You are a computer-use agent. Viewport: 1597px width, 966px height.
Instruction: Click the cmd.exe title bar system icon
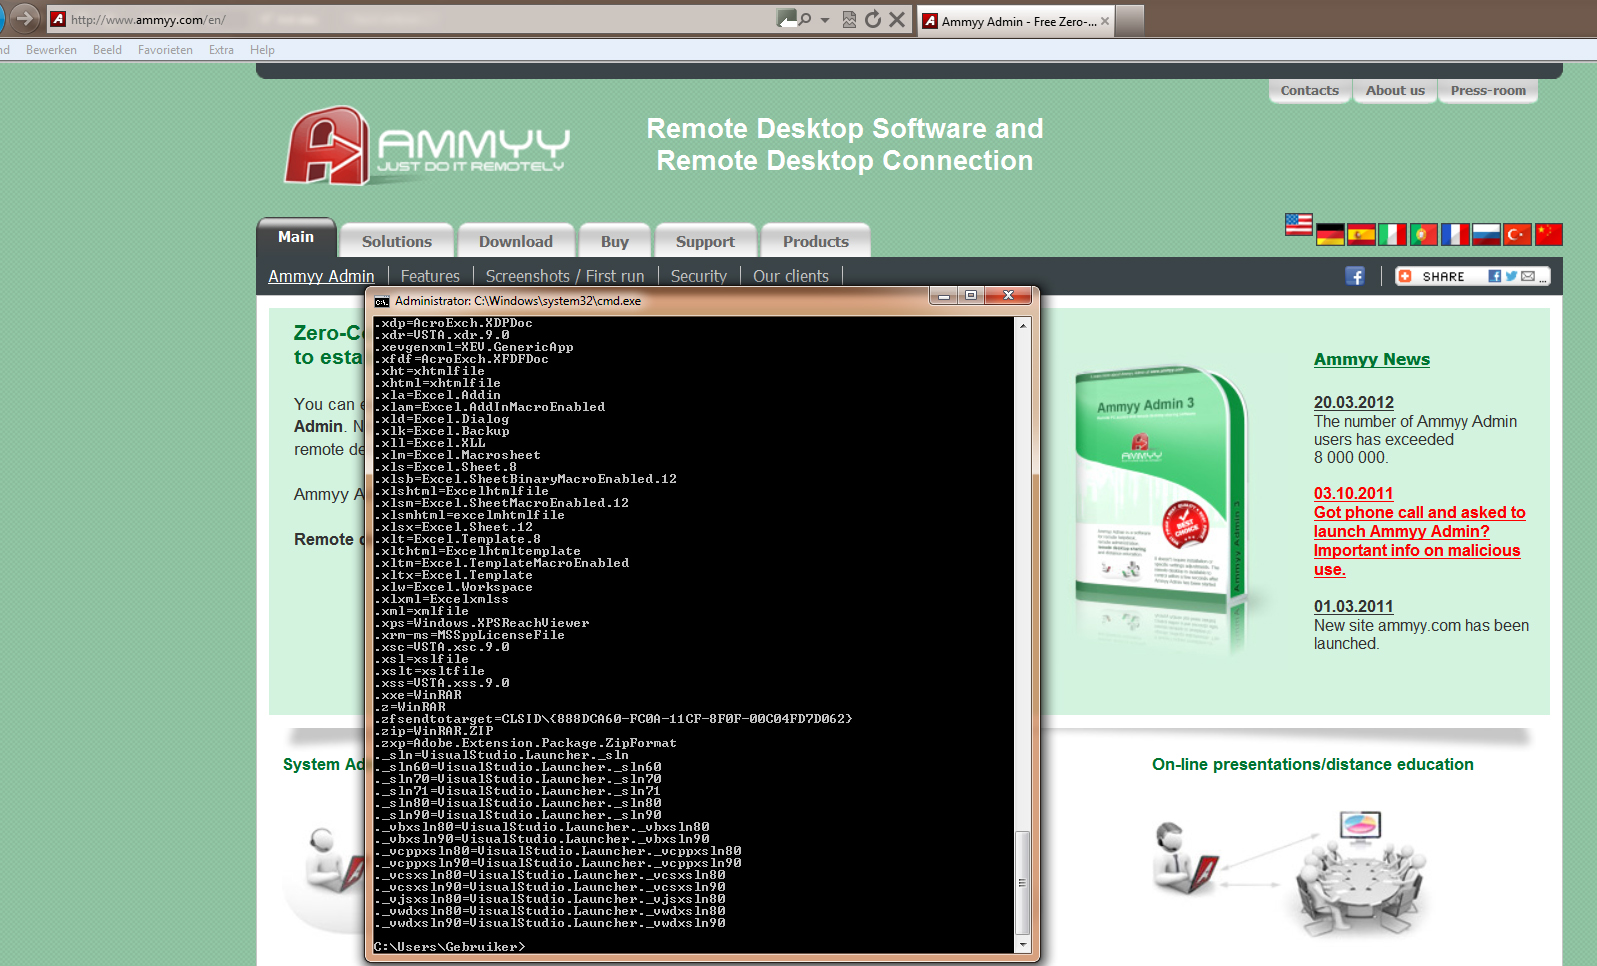click(x=381, y=301)
